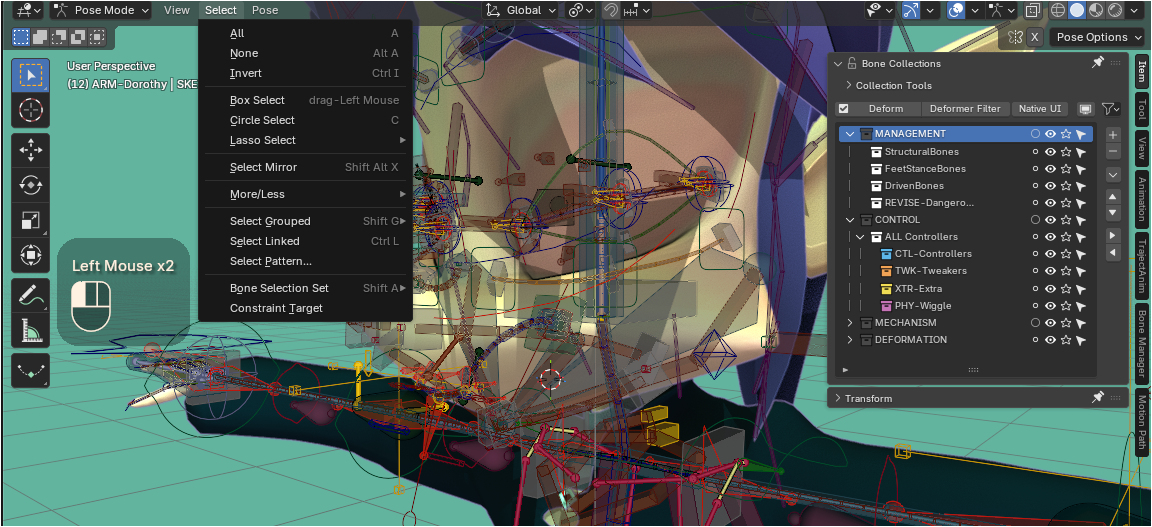Collapse the MANAGEMENT collection tree
Screen dimensions: 1152x527
tap(850, 135)
